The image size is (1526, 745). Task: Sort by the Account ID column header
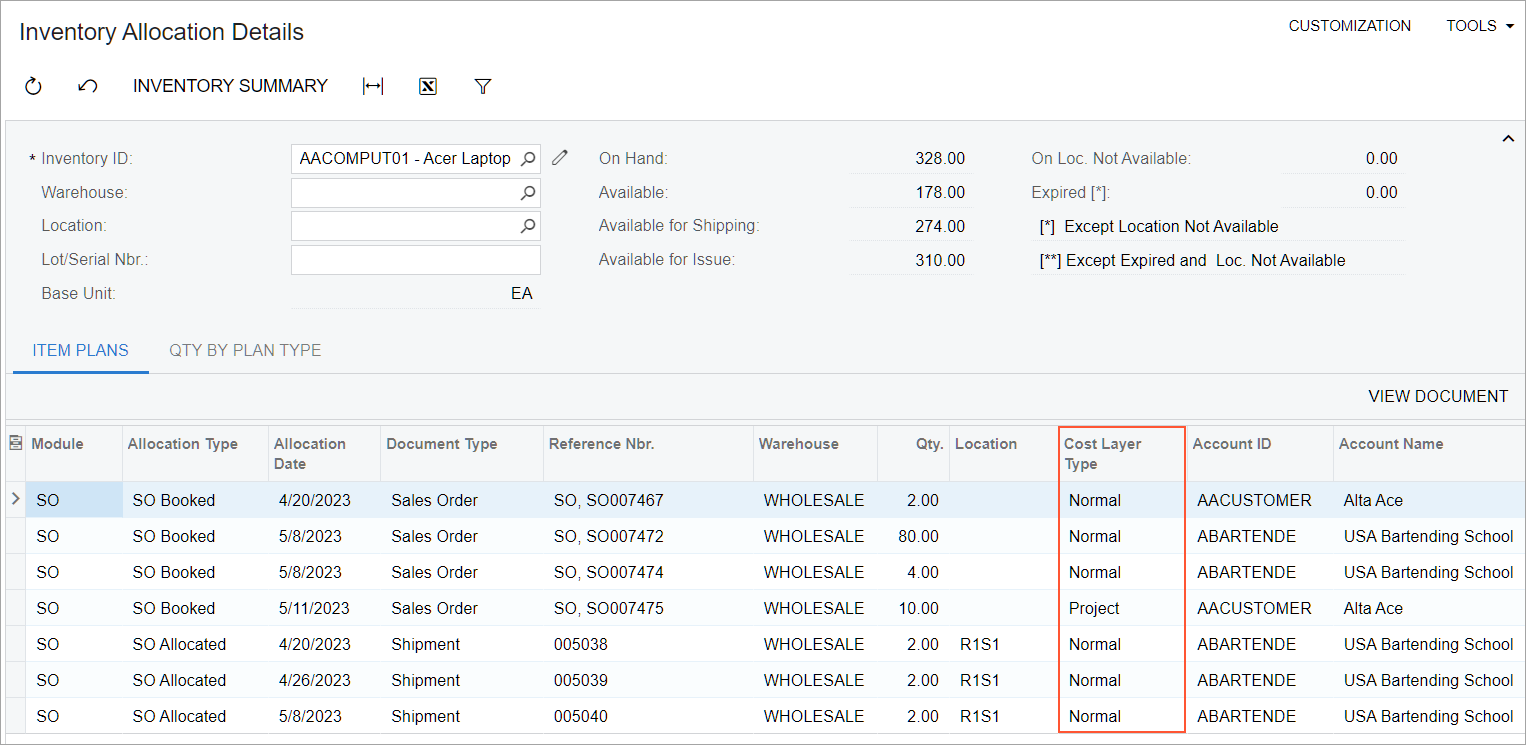tap(1260, 452)
